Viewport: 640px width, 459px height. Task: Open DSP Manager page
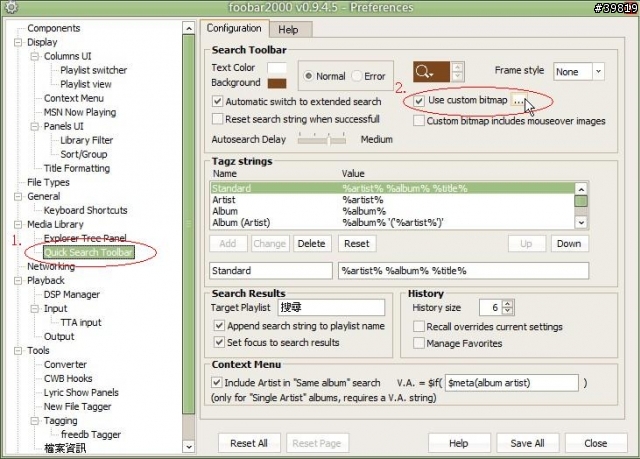pos(71,294)
